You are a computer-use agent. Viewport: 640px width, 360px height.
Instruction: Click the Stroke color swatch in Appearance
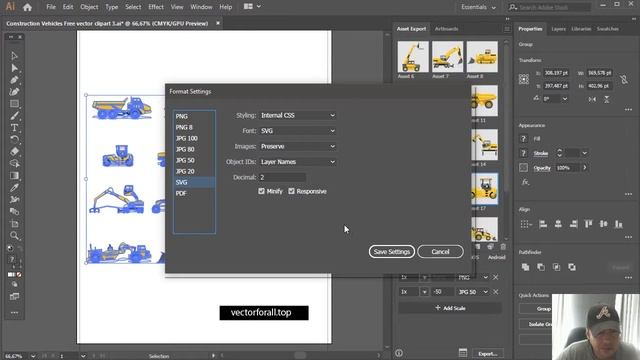click(524, 153)
